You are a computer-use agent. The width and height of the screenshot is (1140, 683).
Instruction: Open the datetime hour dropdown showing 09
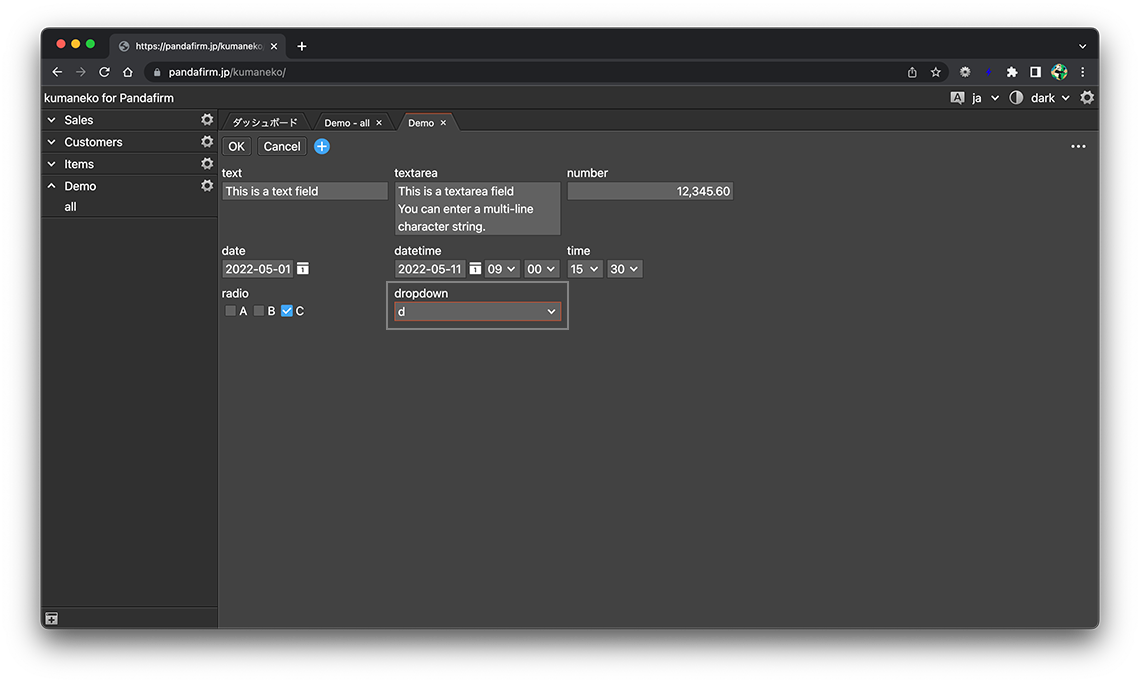click(502, 269)
